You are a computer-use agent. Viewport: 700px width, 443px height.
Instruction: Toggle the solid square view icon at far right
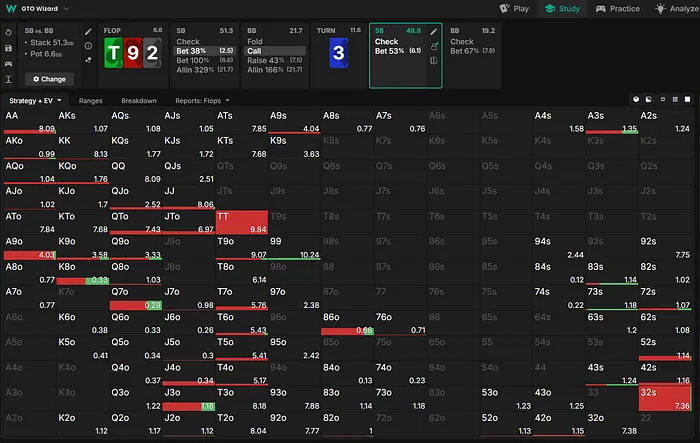(x=689, y=101)
